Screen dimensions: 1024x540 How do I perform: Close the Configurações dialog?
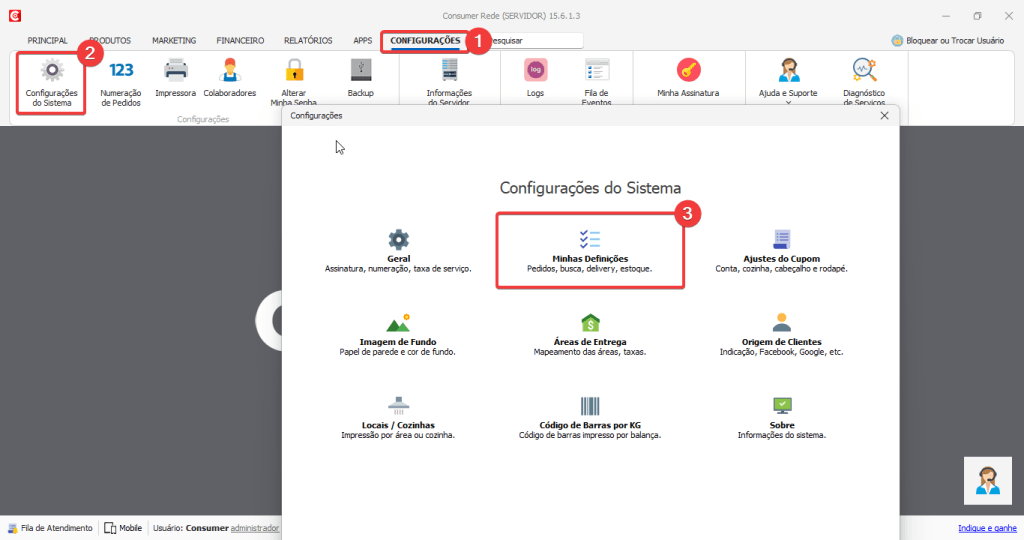pyautogui.click(x=884, y=116)
